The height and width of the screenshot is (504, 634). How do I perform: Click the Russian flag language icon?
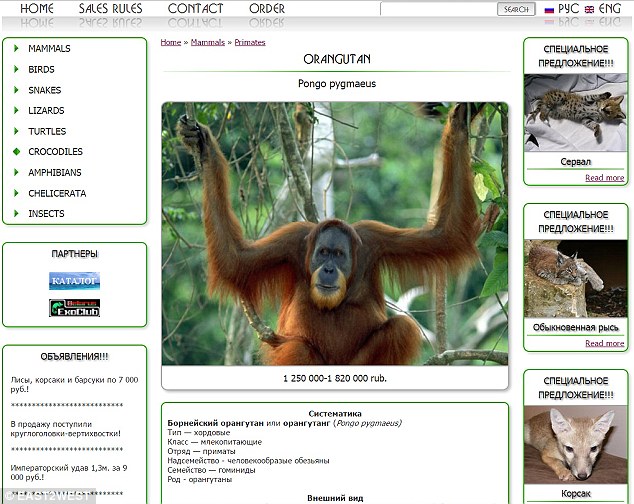549,9
